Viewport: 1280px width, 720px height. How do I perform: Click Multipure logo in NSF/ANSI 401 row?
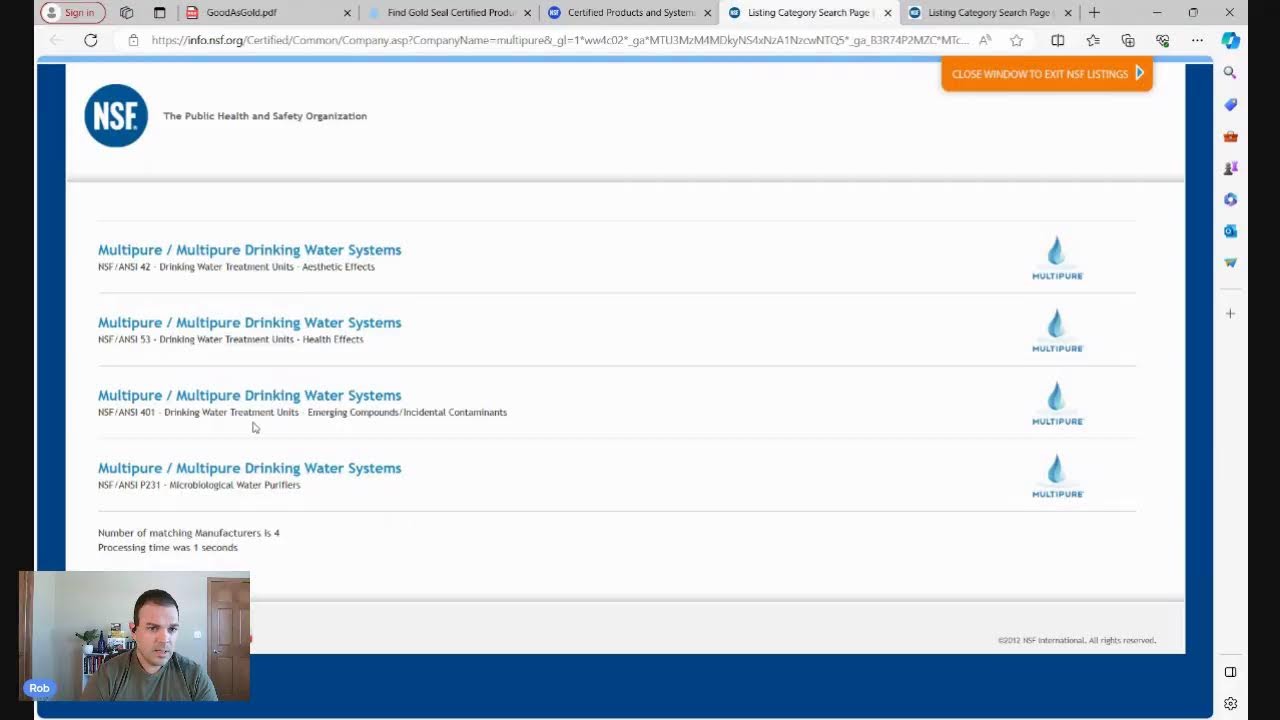[x=1057, y=404]
